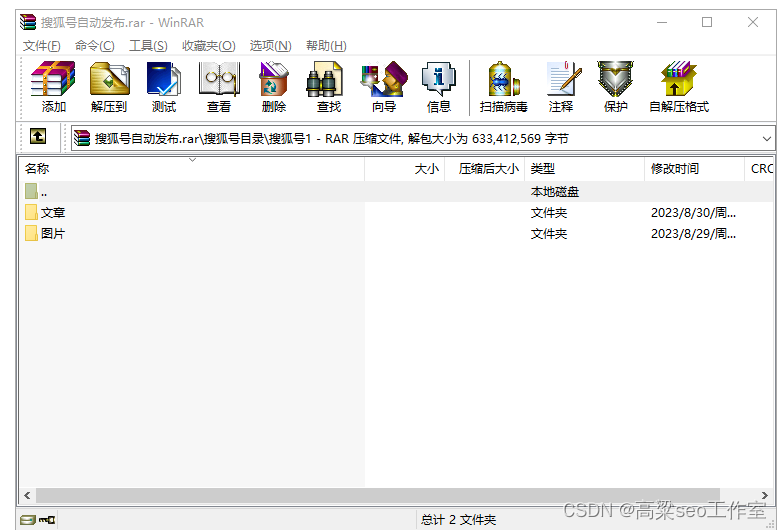781x530 pixels.
Task: Minimize the WinRAR window
Action: 661,22
